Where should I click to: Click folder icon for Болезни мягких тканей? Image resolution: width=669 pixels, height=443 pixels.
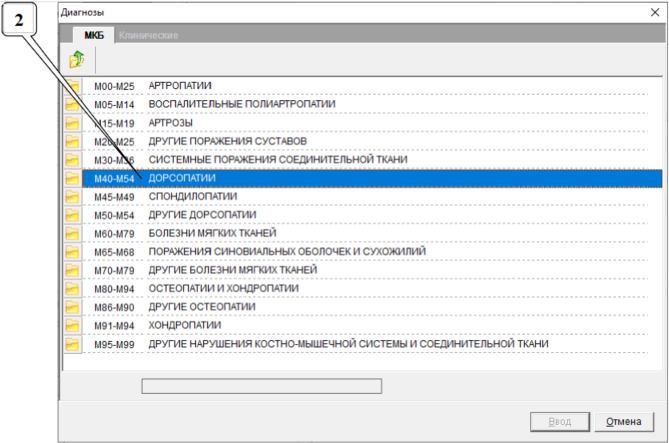72,233
